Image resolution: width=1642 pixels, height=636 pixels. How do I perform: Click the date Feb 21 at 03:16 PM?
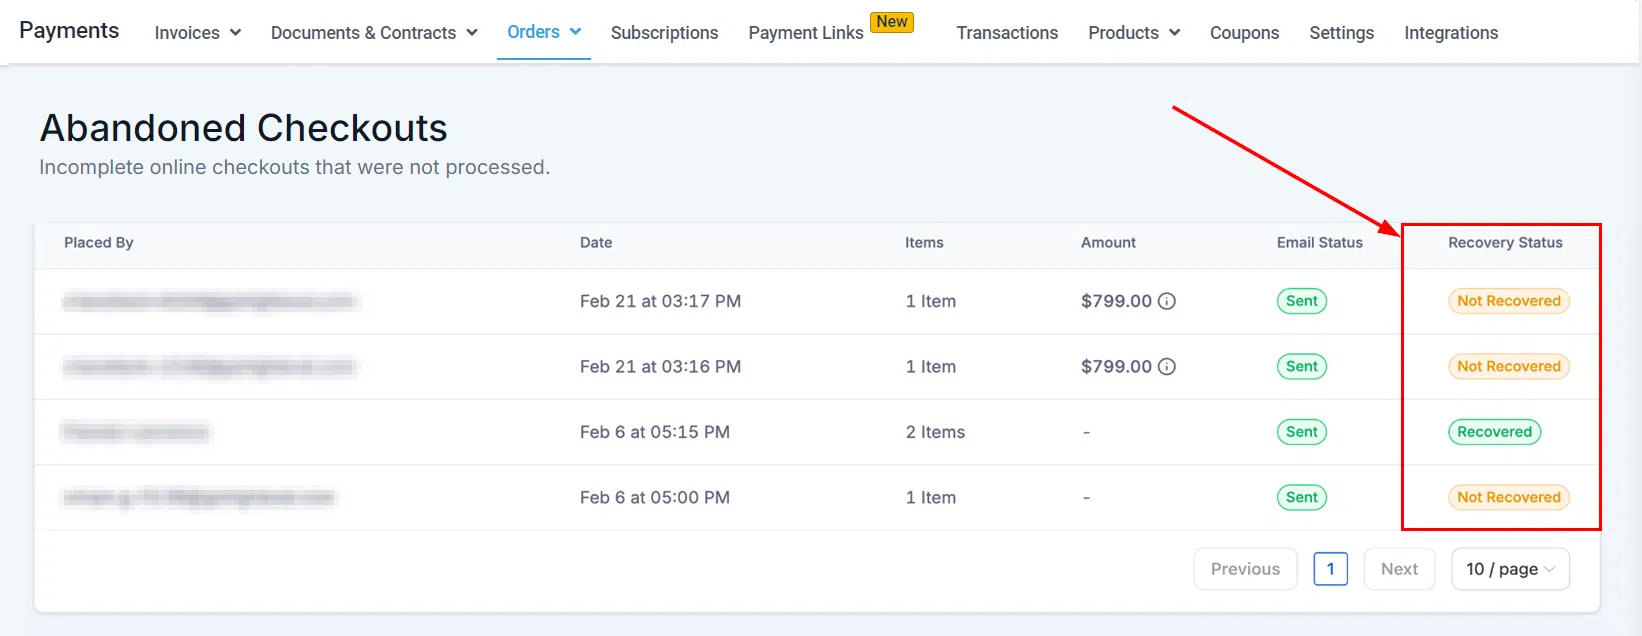point(660,367)
